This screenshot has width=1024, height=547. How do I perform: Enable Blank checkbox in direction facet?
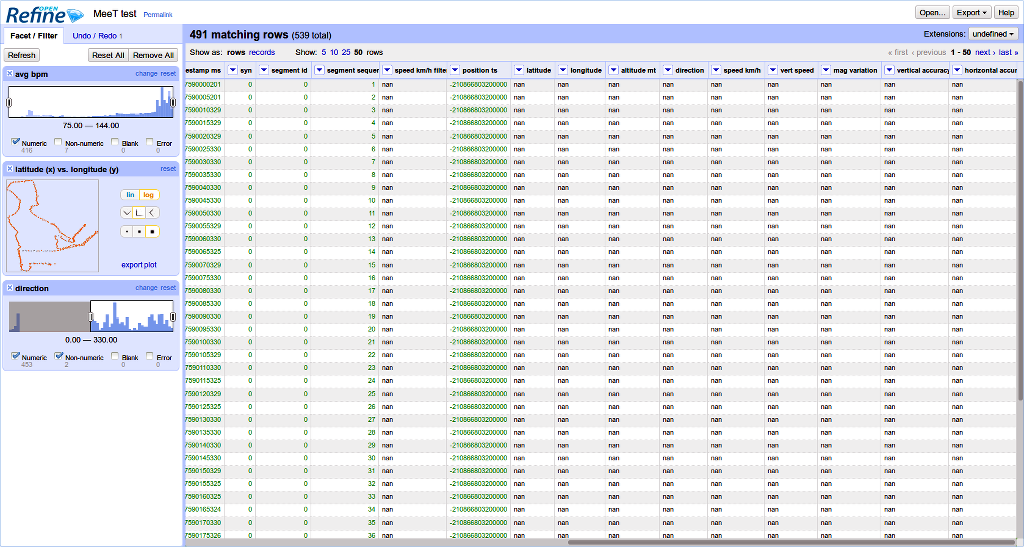(x=116, y=356)
